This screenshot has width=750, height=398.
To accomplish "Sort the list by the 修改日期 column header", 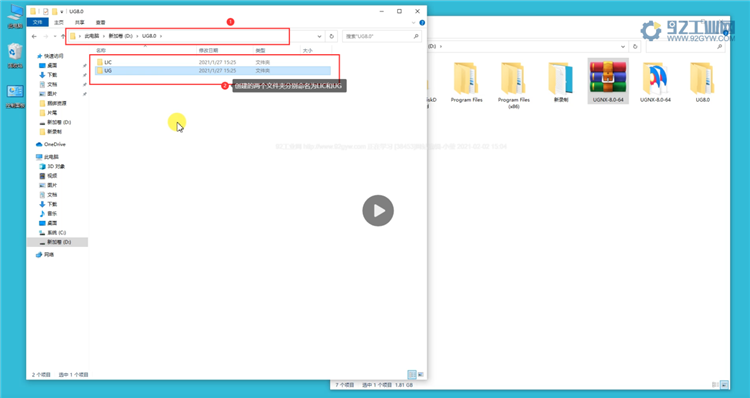I will click(x=209, y=50).
